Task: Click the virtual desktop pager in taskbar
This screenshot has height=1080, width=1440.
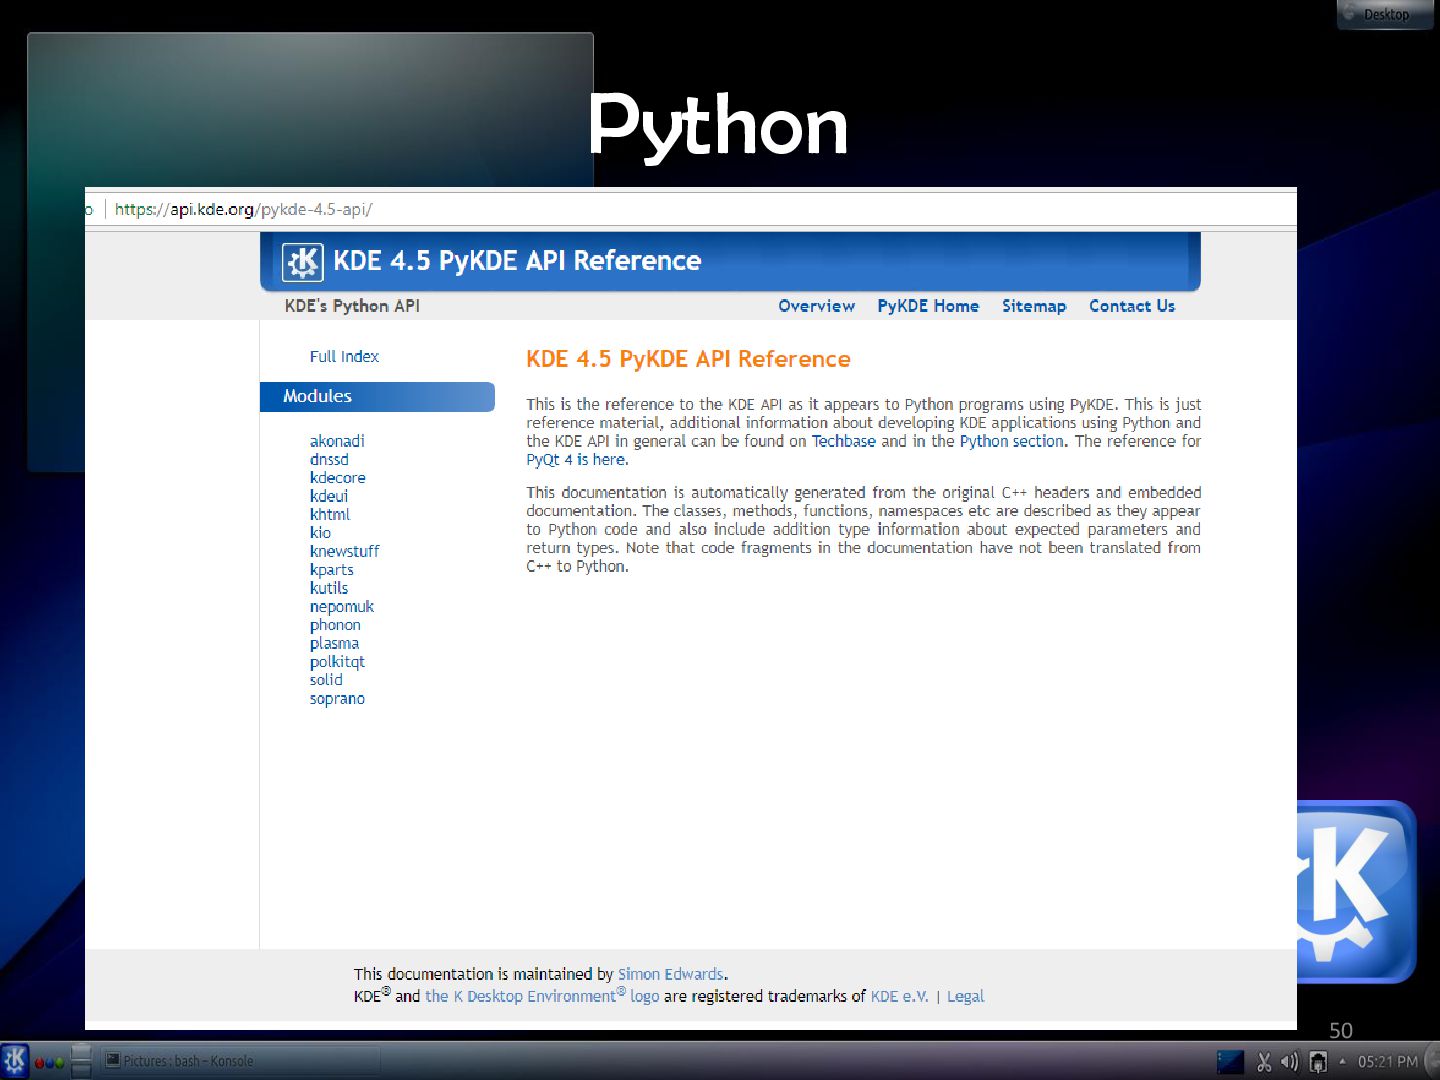Action: 81,1061
